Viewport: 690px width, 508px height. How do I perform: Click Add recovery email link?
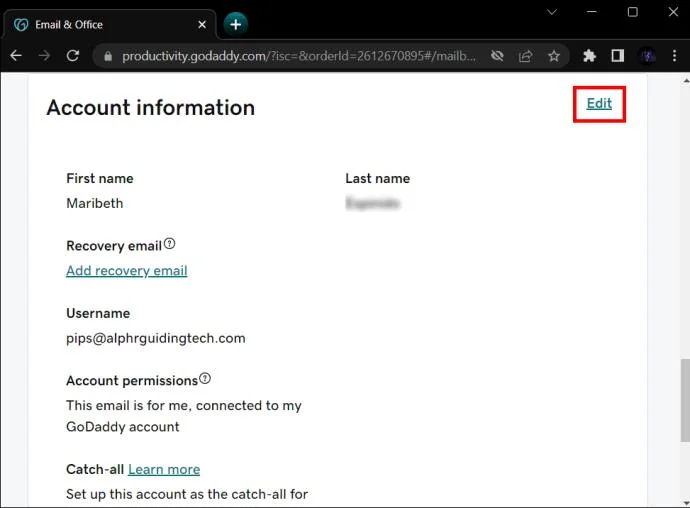pos(127,271)
